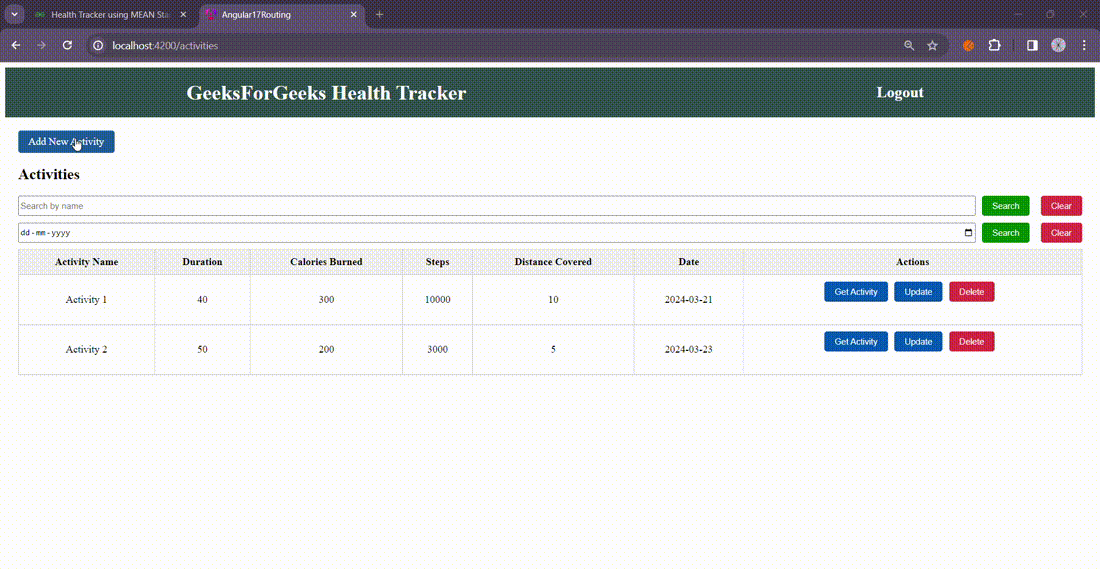The height and width of the screenshot is (569, 1100).
Task: Click the calories value 300
Action: 326,300
